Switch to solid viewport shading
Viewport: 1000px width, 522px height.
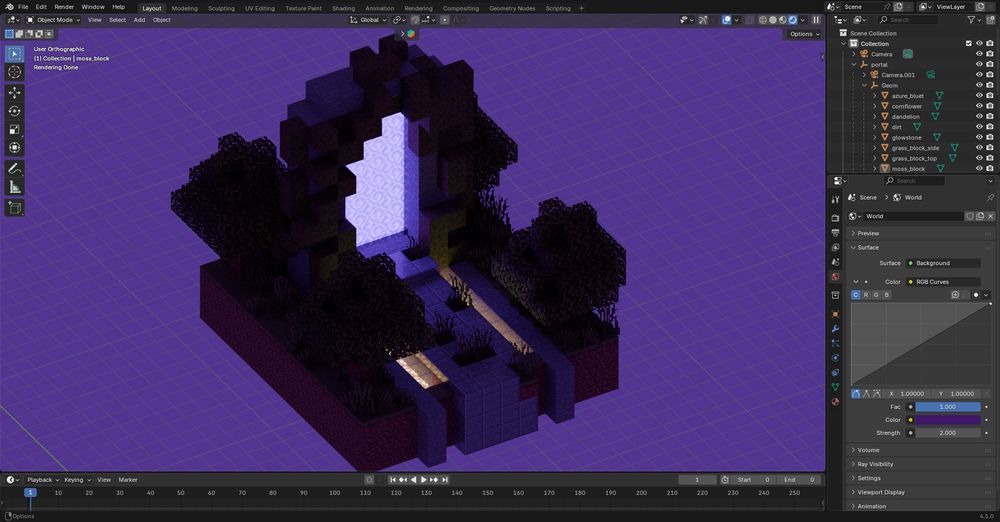[773, 20]
